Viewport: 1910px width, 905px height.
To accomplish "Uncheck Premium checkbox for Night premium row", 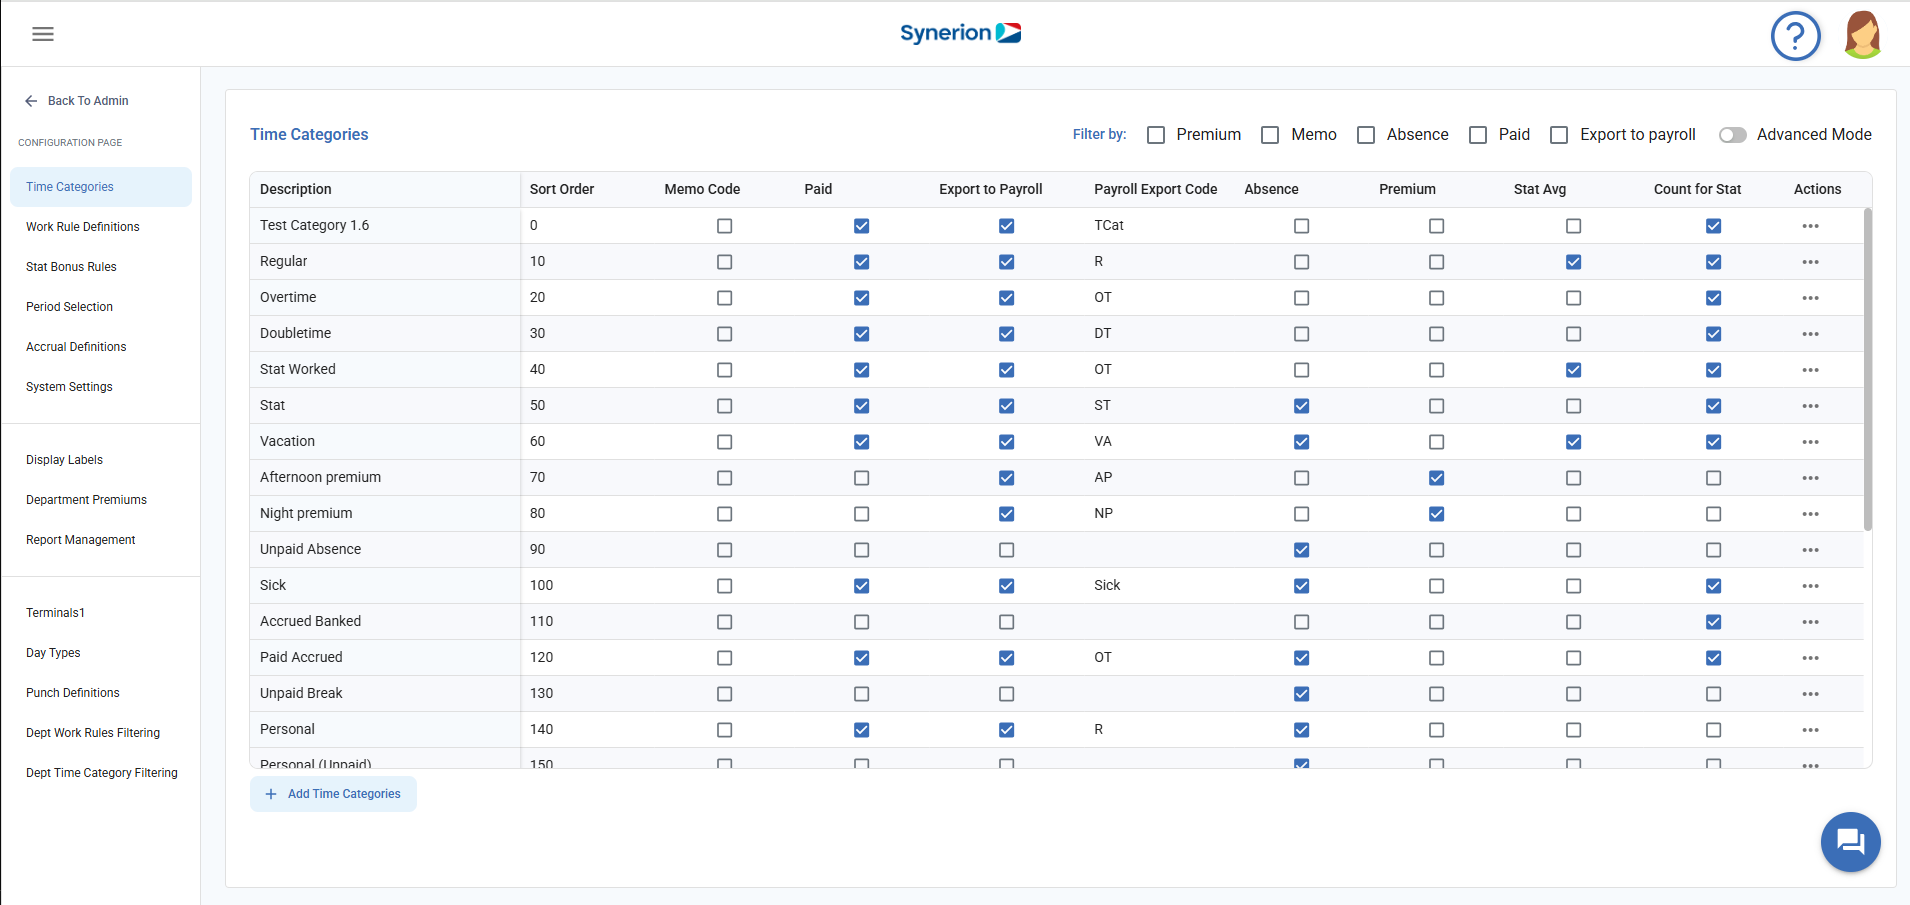I will coord(1436,514).
